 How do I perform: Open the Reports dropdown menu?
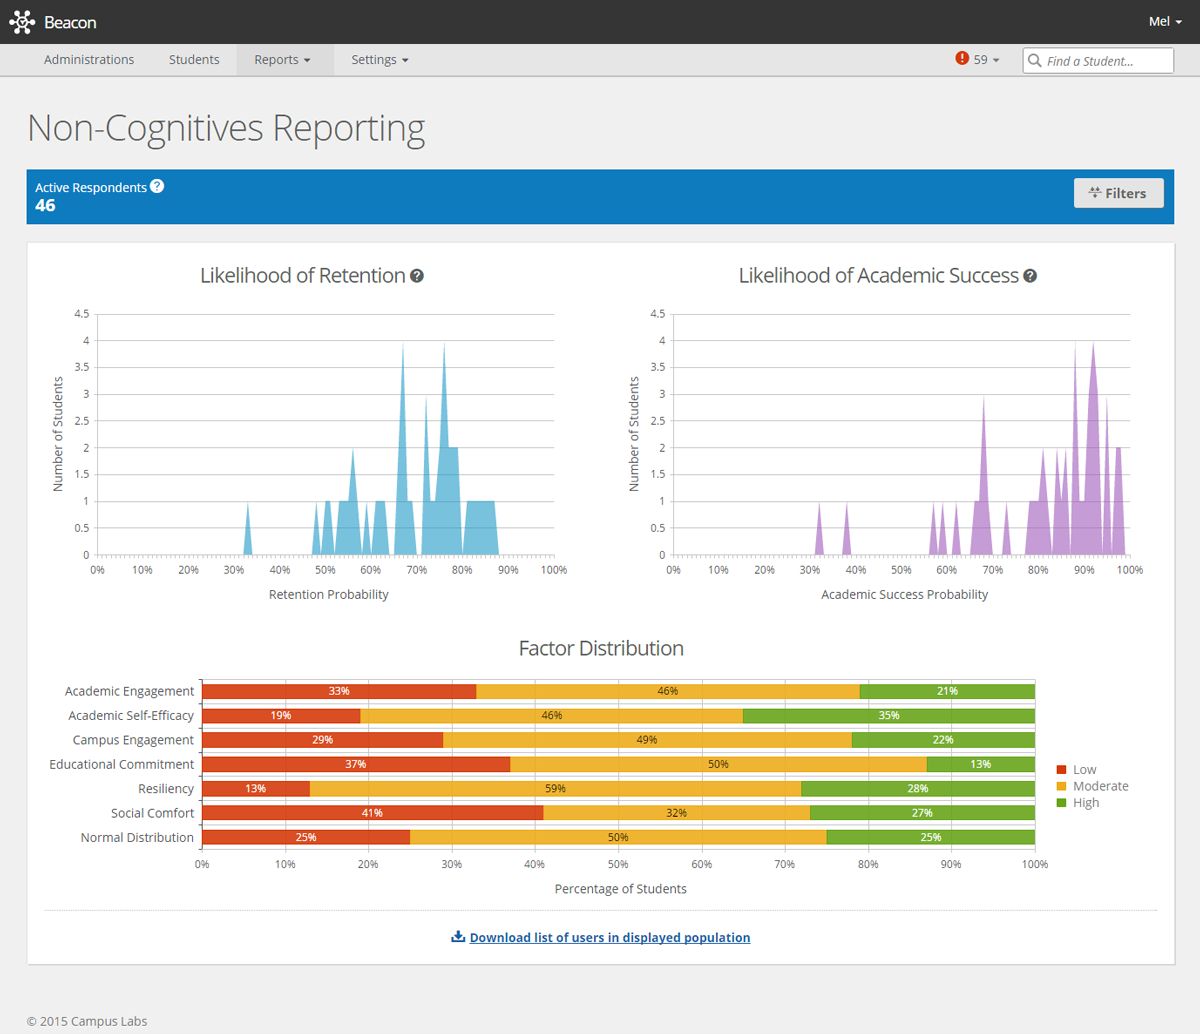(283, 59)
